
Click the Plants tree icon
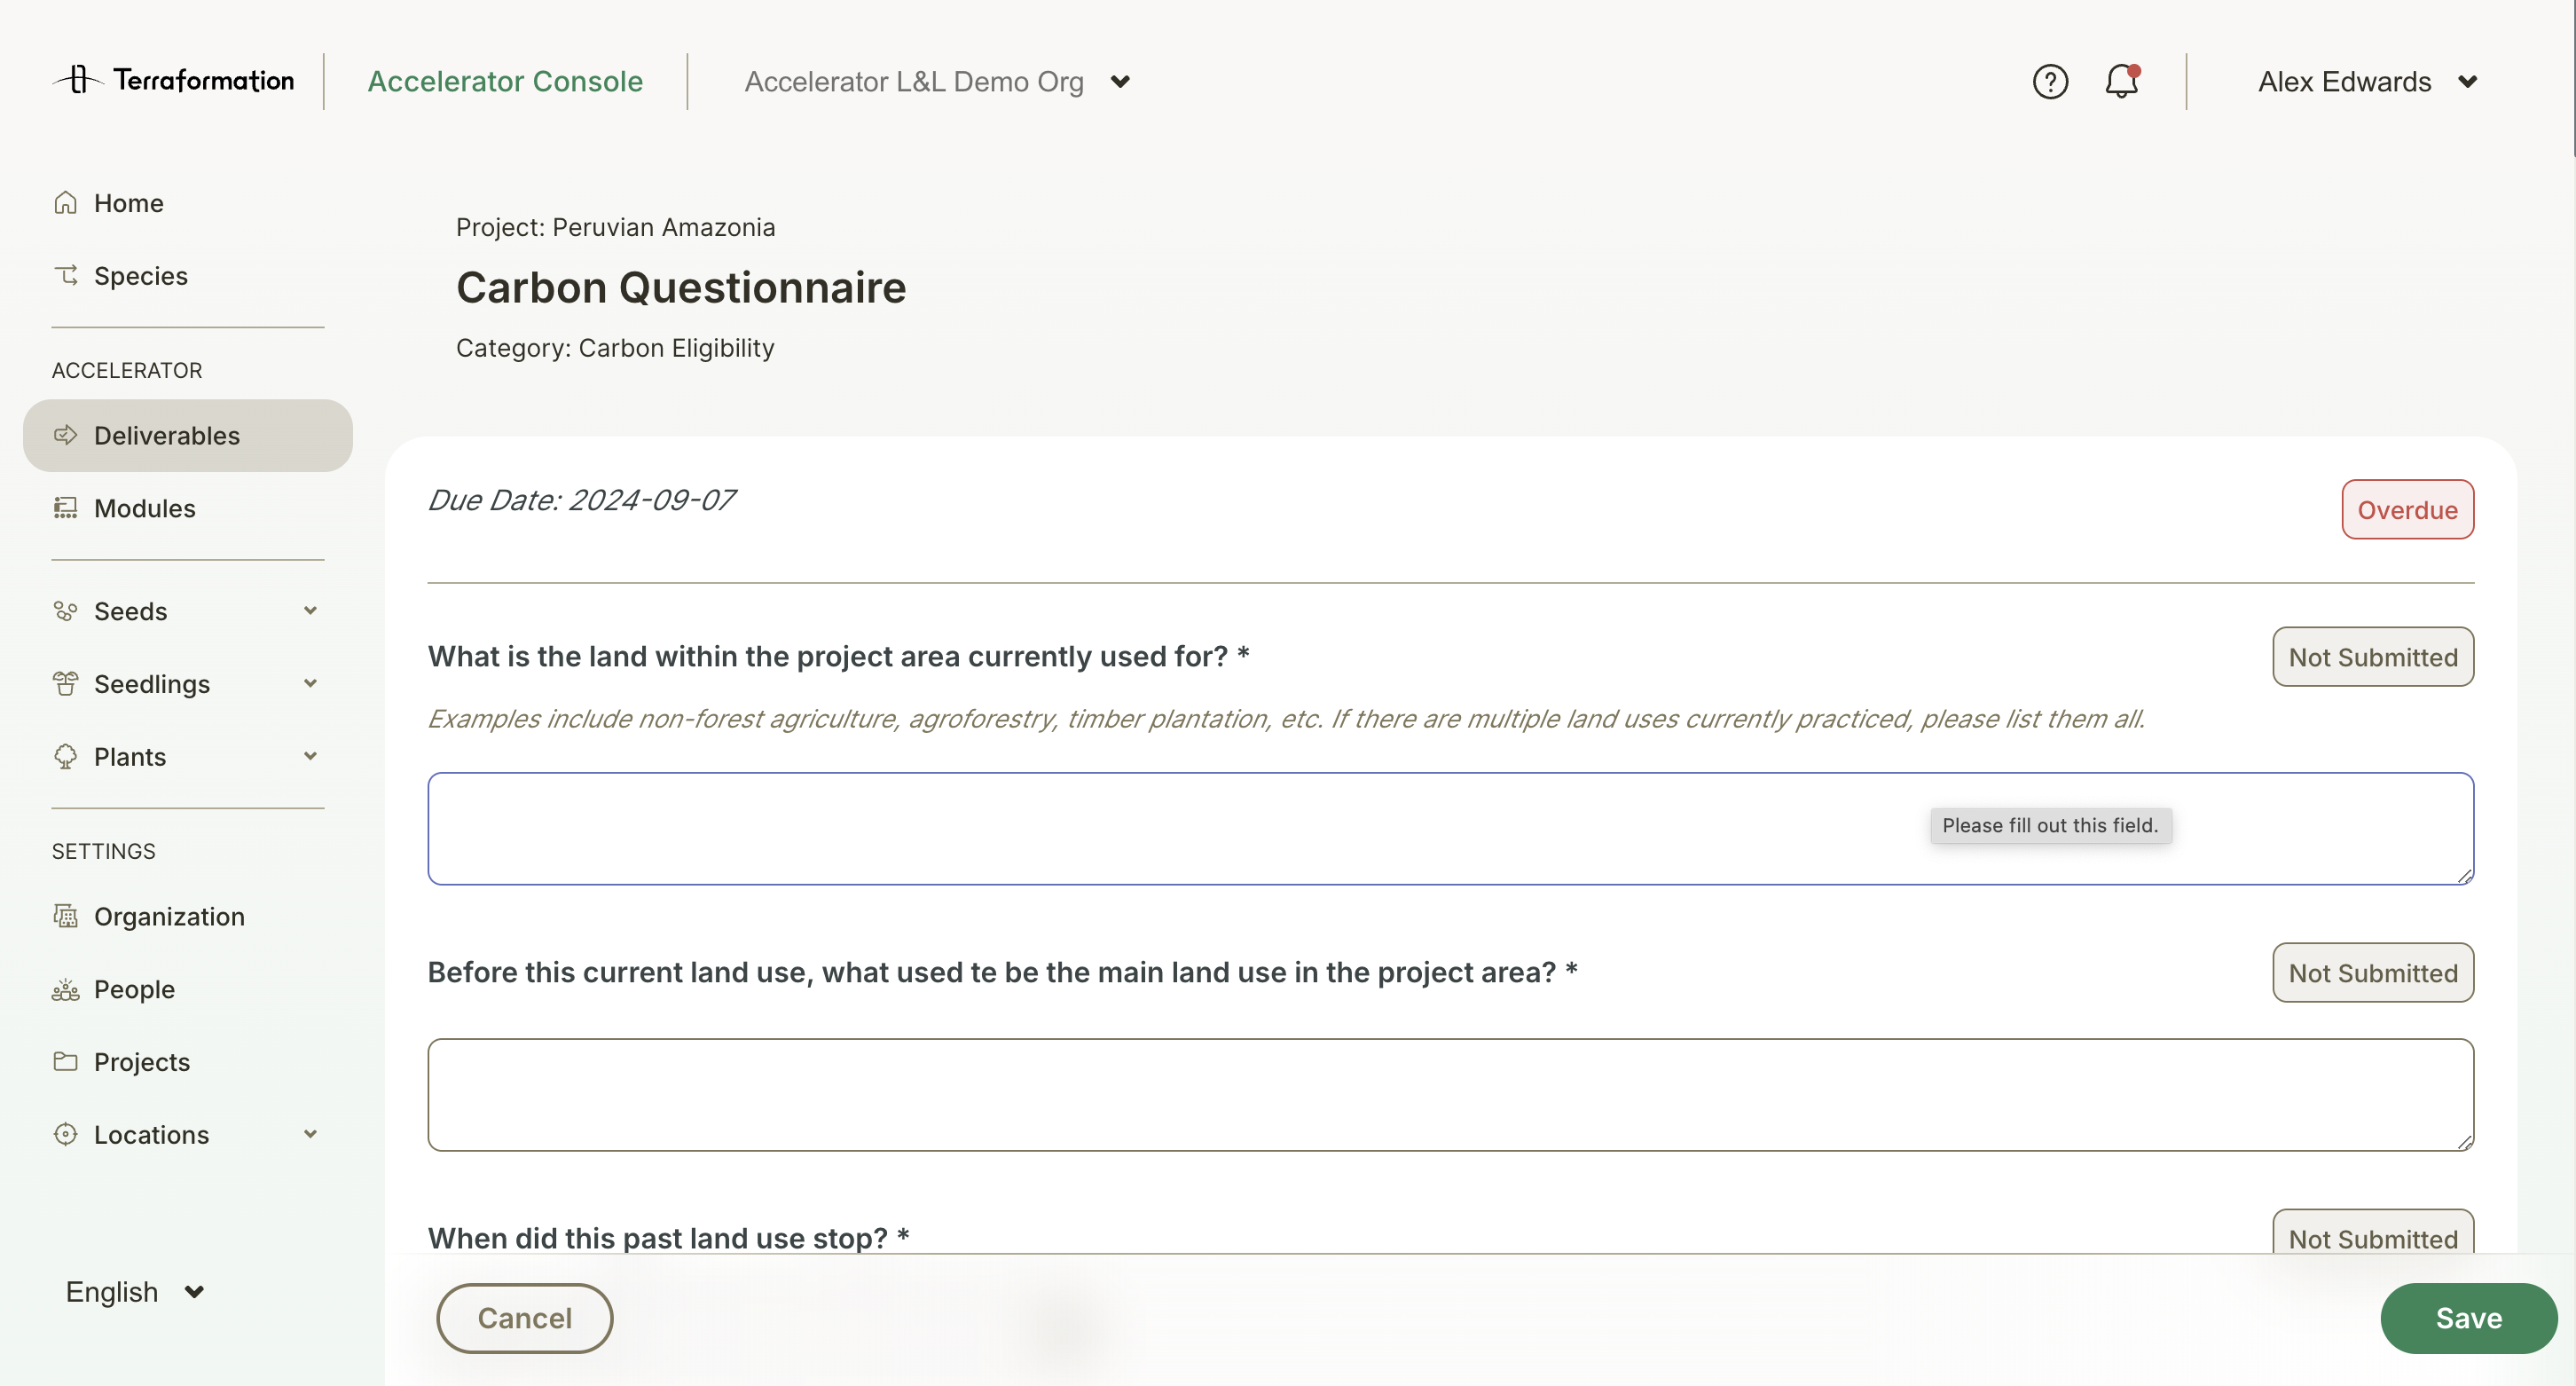point(66,757)
